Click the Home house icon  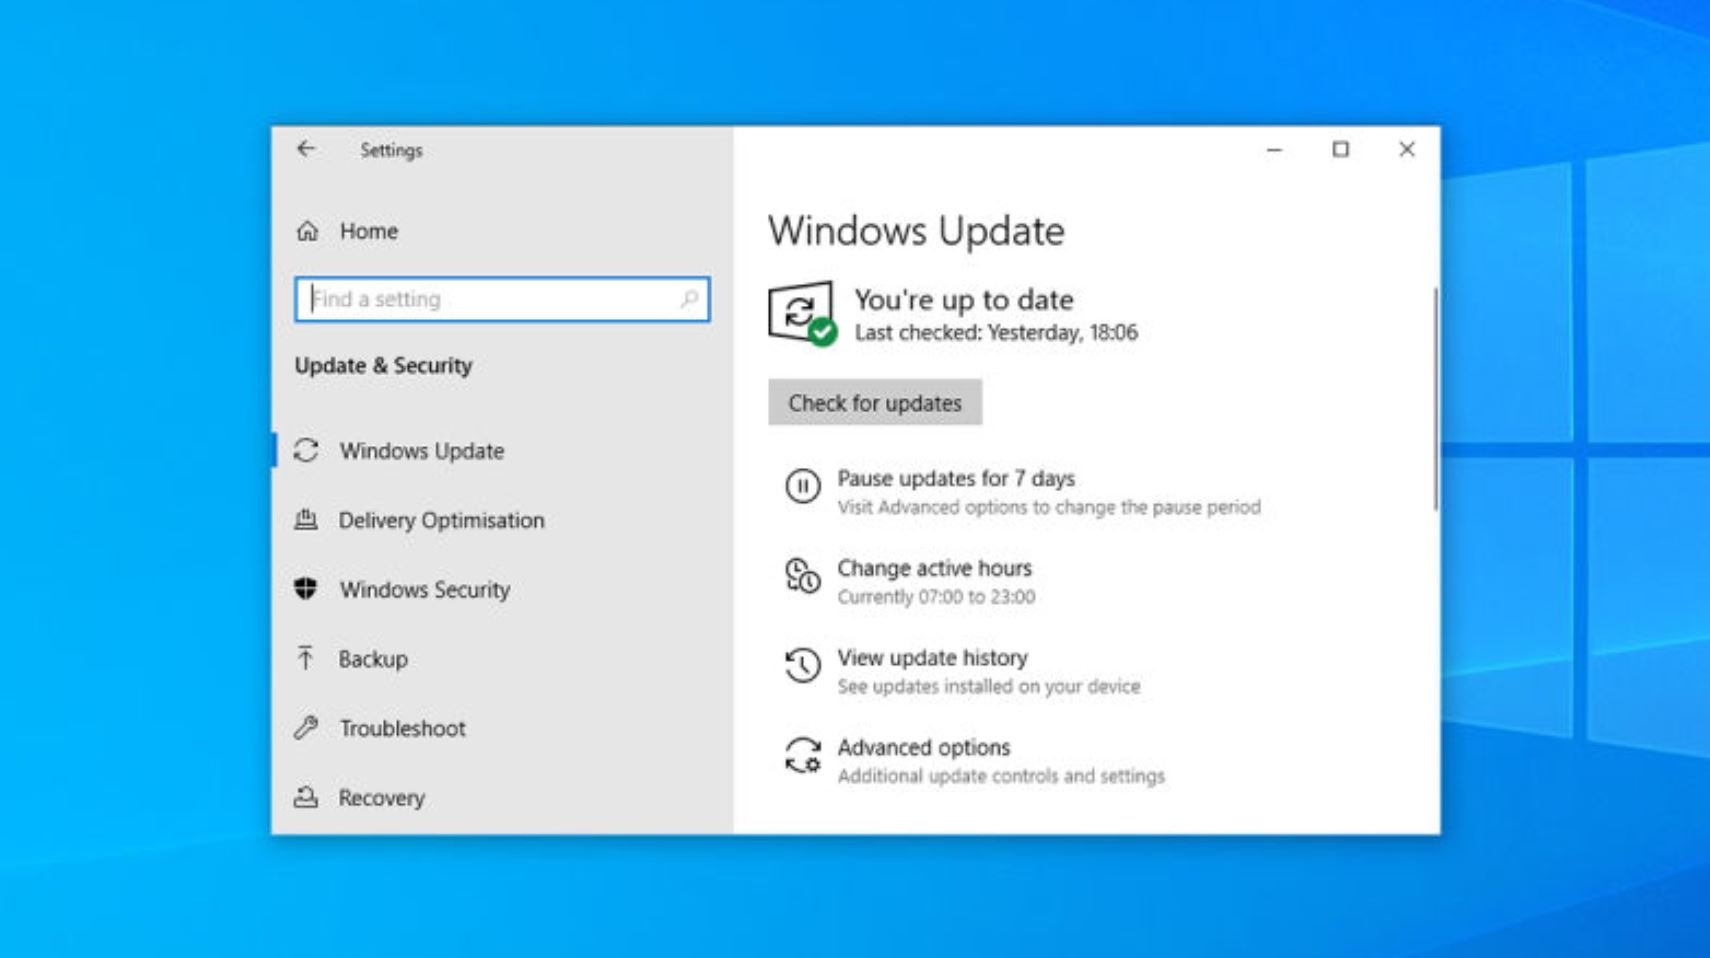(308, 230)
